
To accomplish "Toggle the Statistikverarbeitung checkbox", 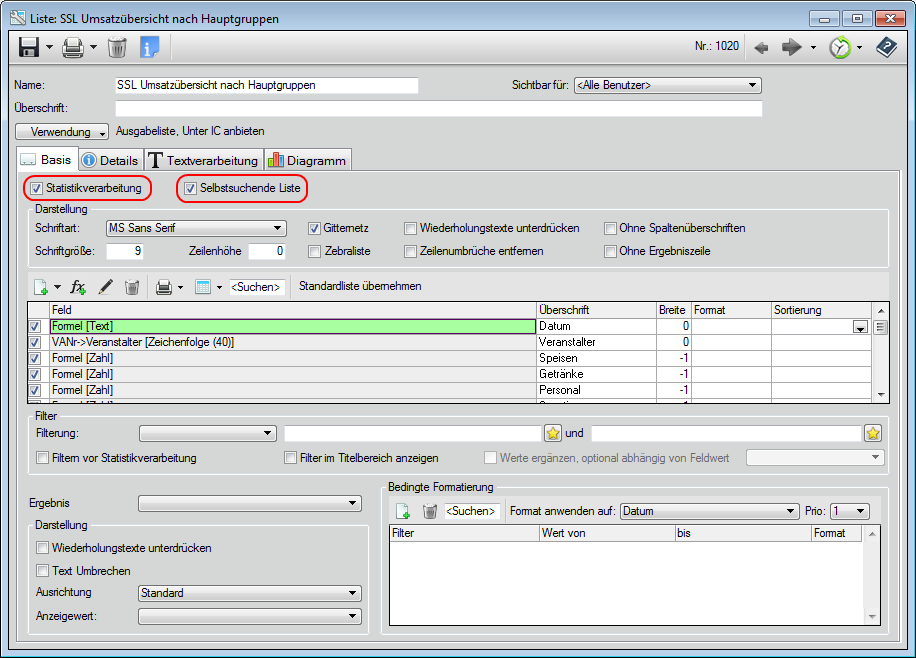I will 37,188.
